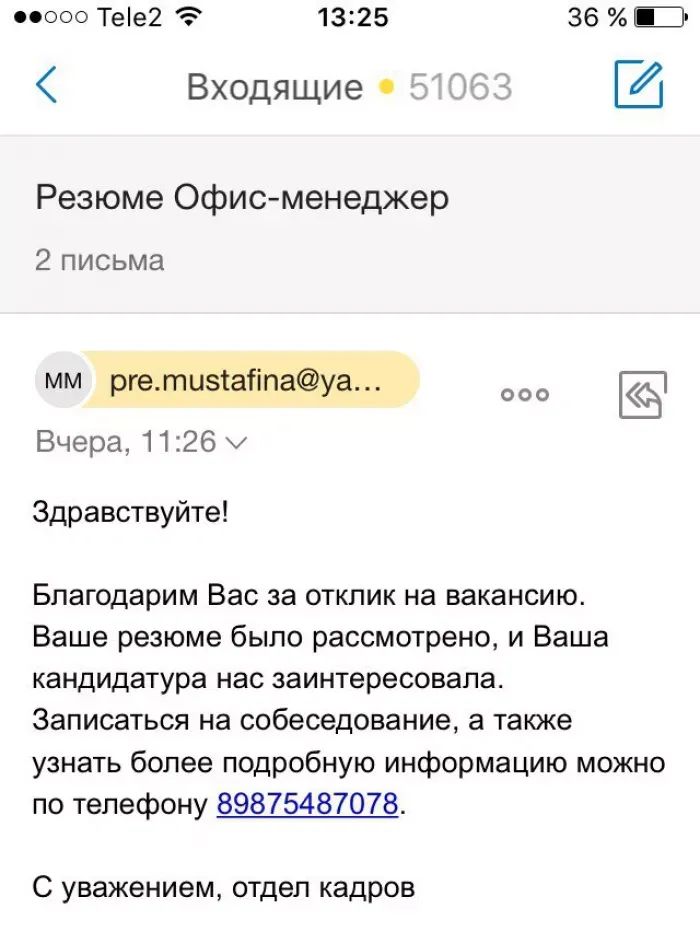Tap the MM sender avatar

click(x=62, y=380)
